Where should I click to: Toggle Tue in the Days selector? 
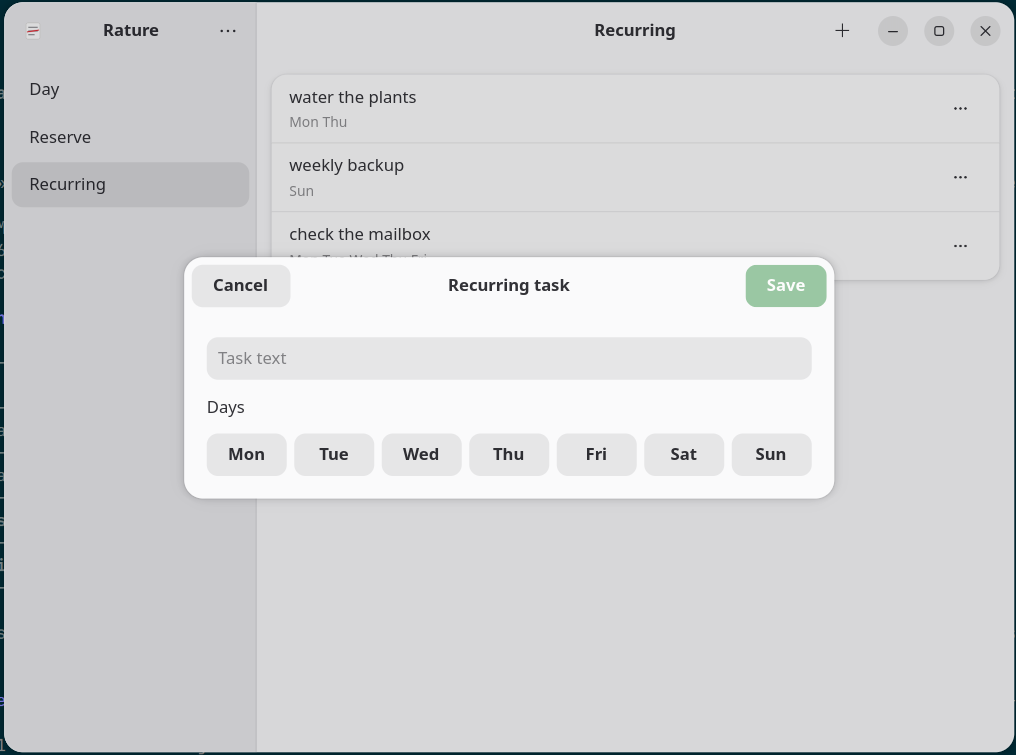pyautogui.click(x=334, y=454)
